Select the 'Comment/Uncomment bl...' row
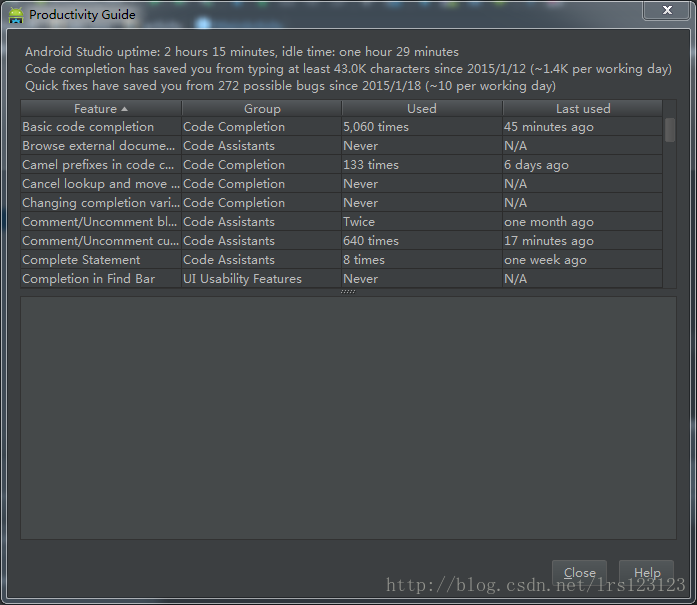Screen dimensions: 697x605 [x=341, y=222]
